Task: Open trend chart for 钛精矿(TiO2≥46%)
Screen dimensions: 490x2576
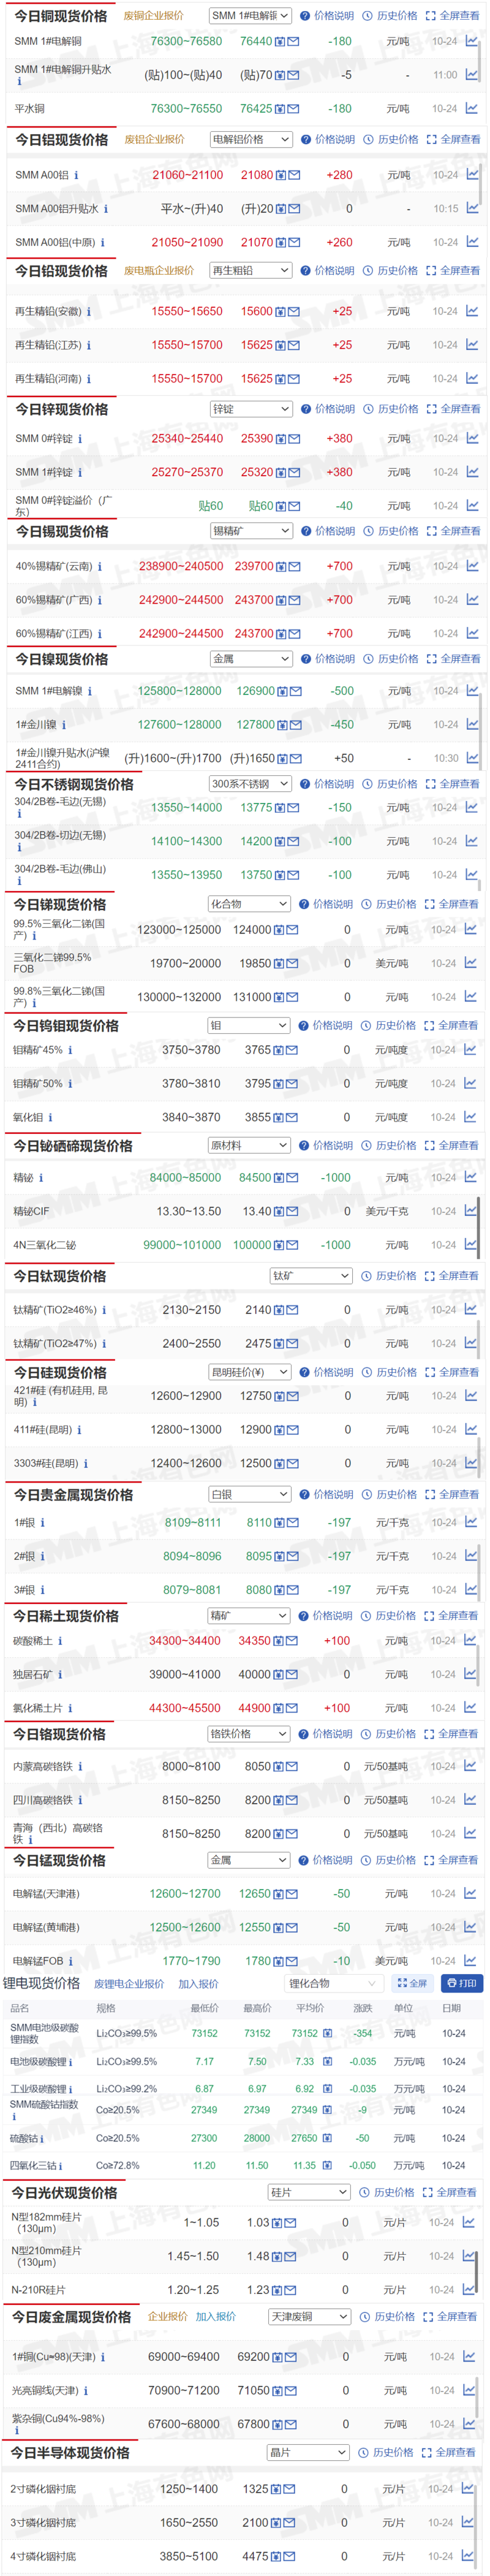Action: click(x=470, y=1309)
